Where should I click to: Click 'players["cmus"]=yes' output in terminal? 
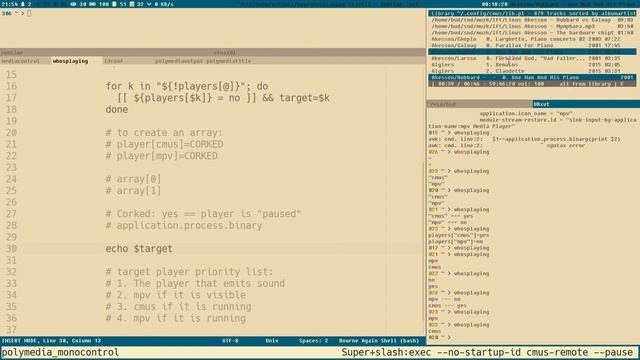coord(458,235)
